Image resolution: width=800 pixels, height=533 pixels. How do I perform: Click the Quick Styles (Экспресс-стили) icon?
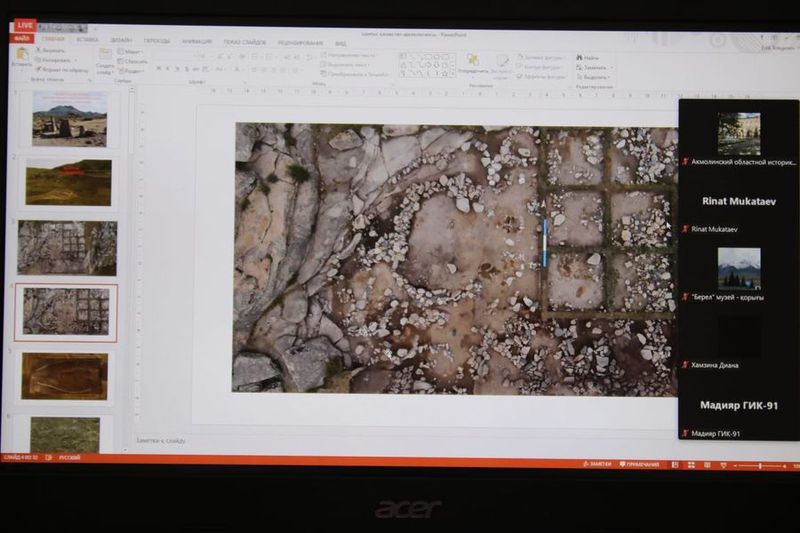tap(503, 64)
